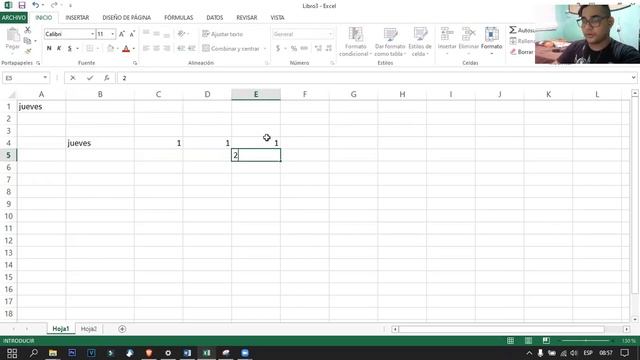Image resolution: width=640 pixels, height=360 pixels.
Task: Undo the last action
Action: [x=36, y=5]
